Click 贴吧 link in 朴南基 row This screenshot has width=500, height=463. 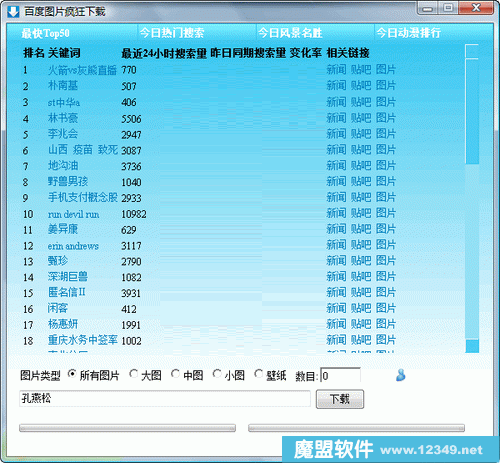[361, 86]
